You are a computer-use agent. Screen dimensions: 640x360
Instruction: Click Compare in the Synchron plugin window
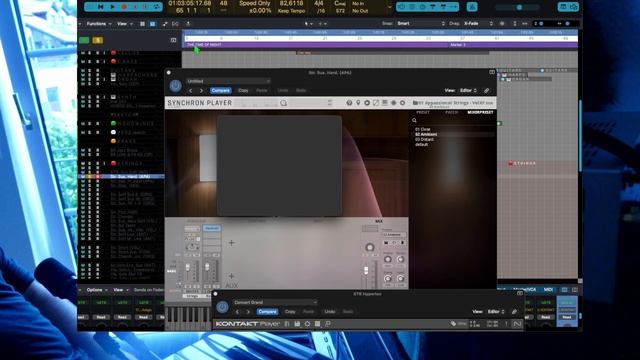[221, 91]
